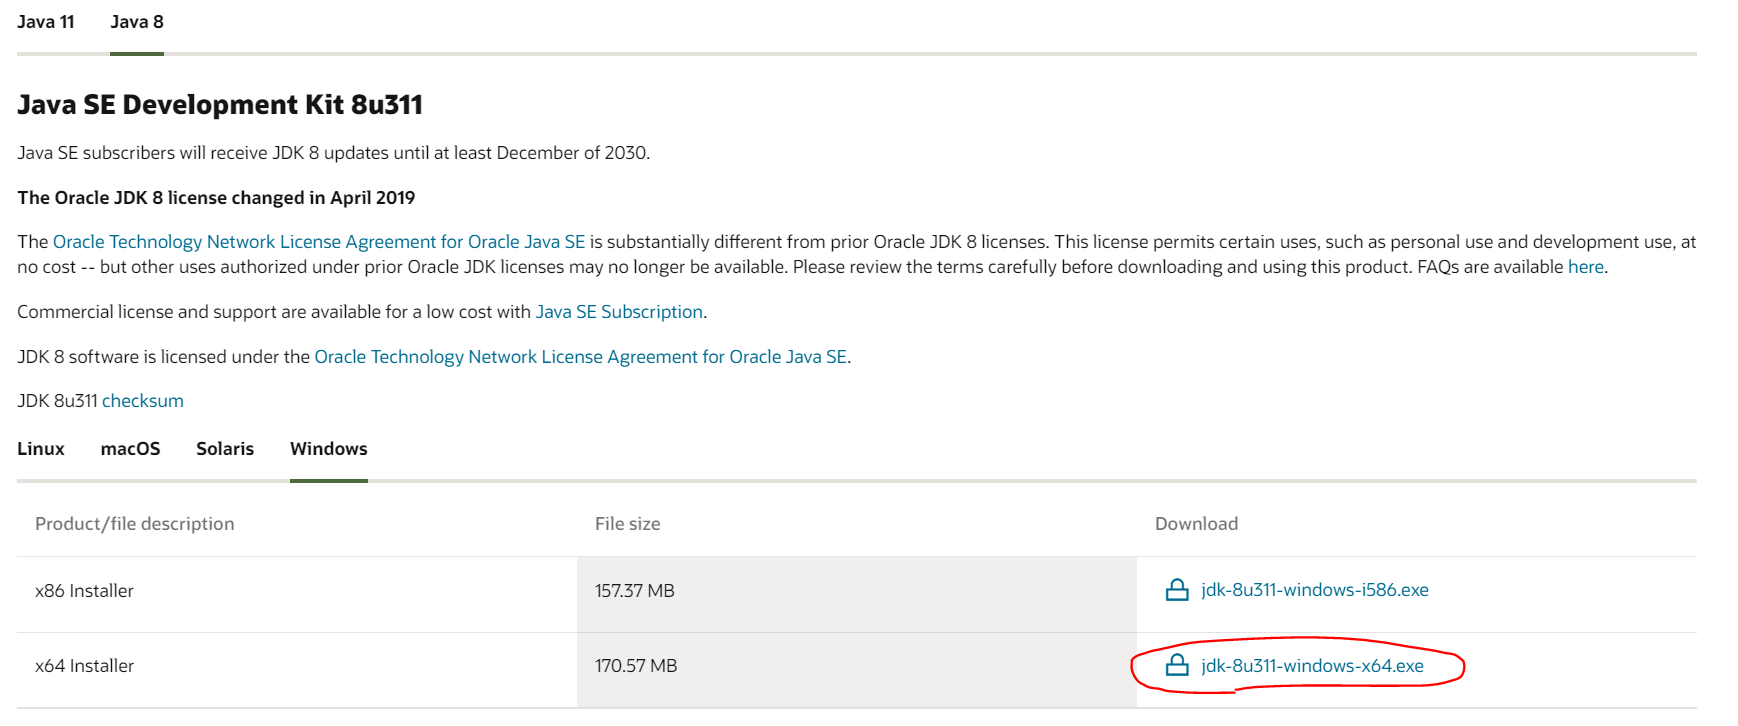Switch to the Java 11 tab
Screen dimensions: 1738x726
[46, 22]
